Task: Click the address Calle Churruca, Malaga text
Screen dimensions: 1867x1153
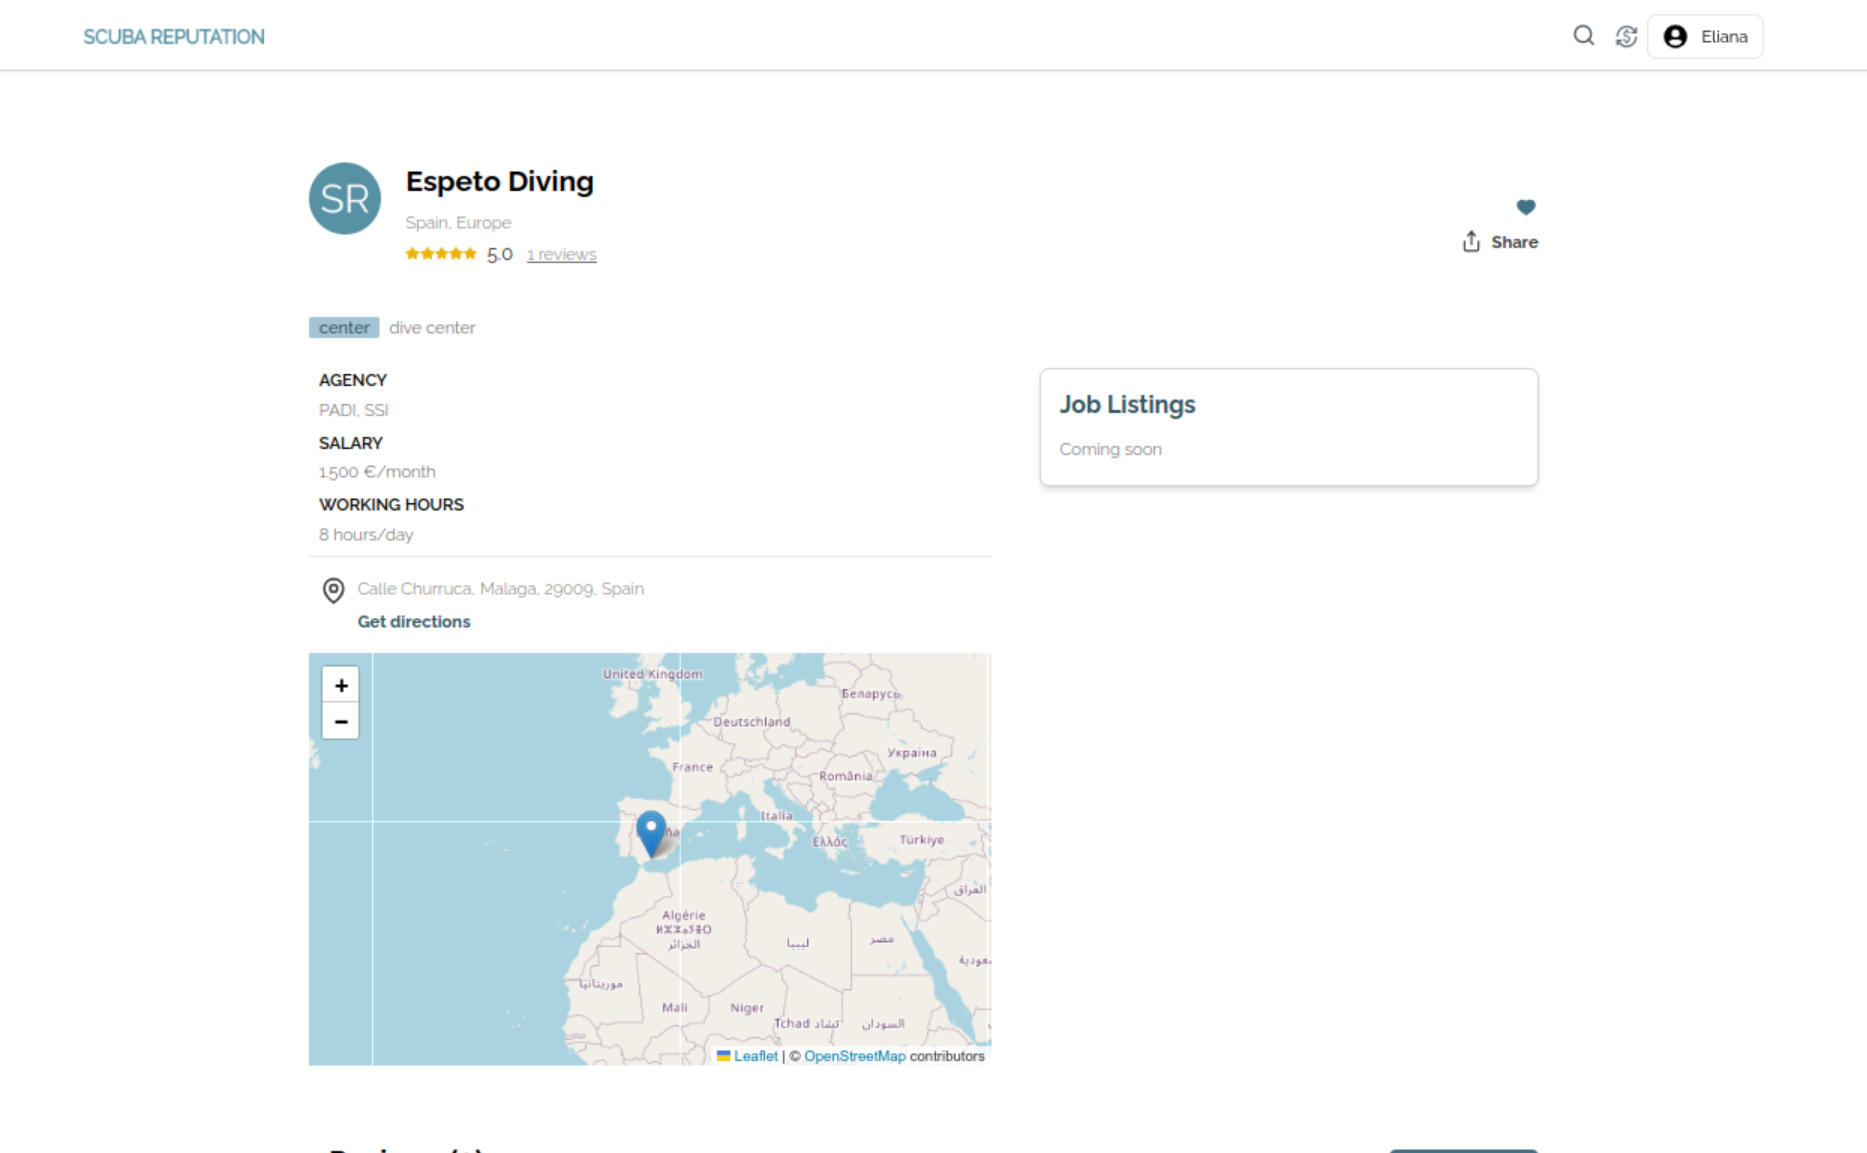Action: point(500,589)
